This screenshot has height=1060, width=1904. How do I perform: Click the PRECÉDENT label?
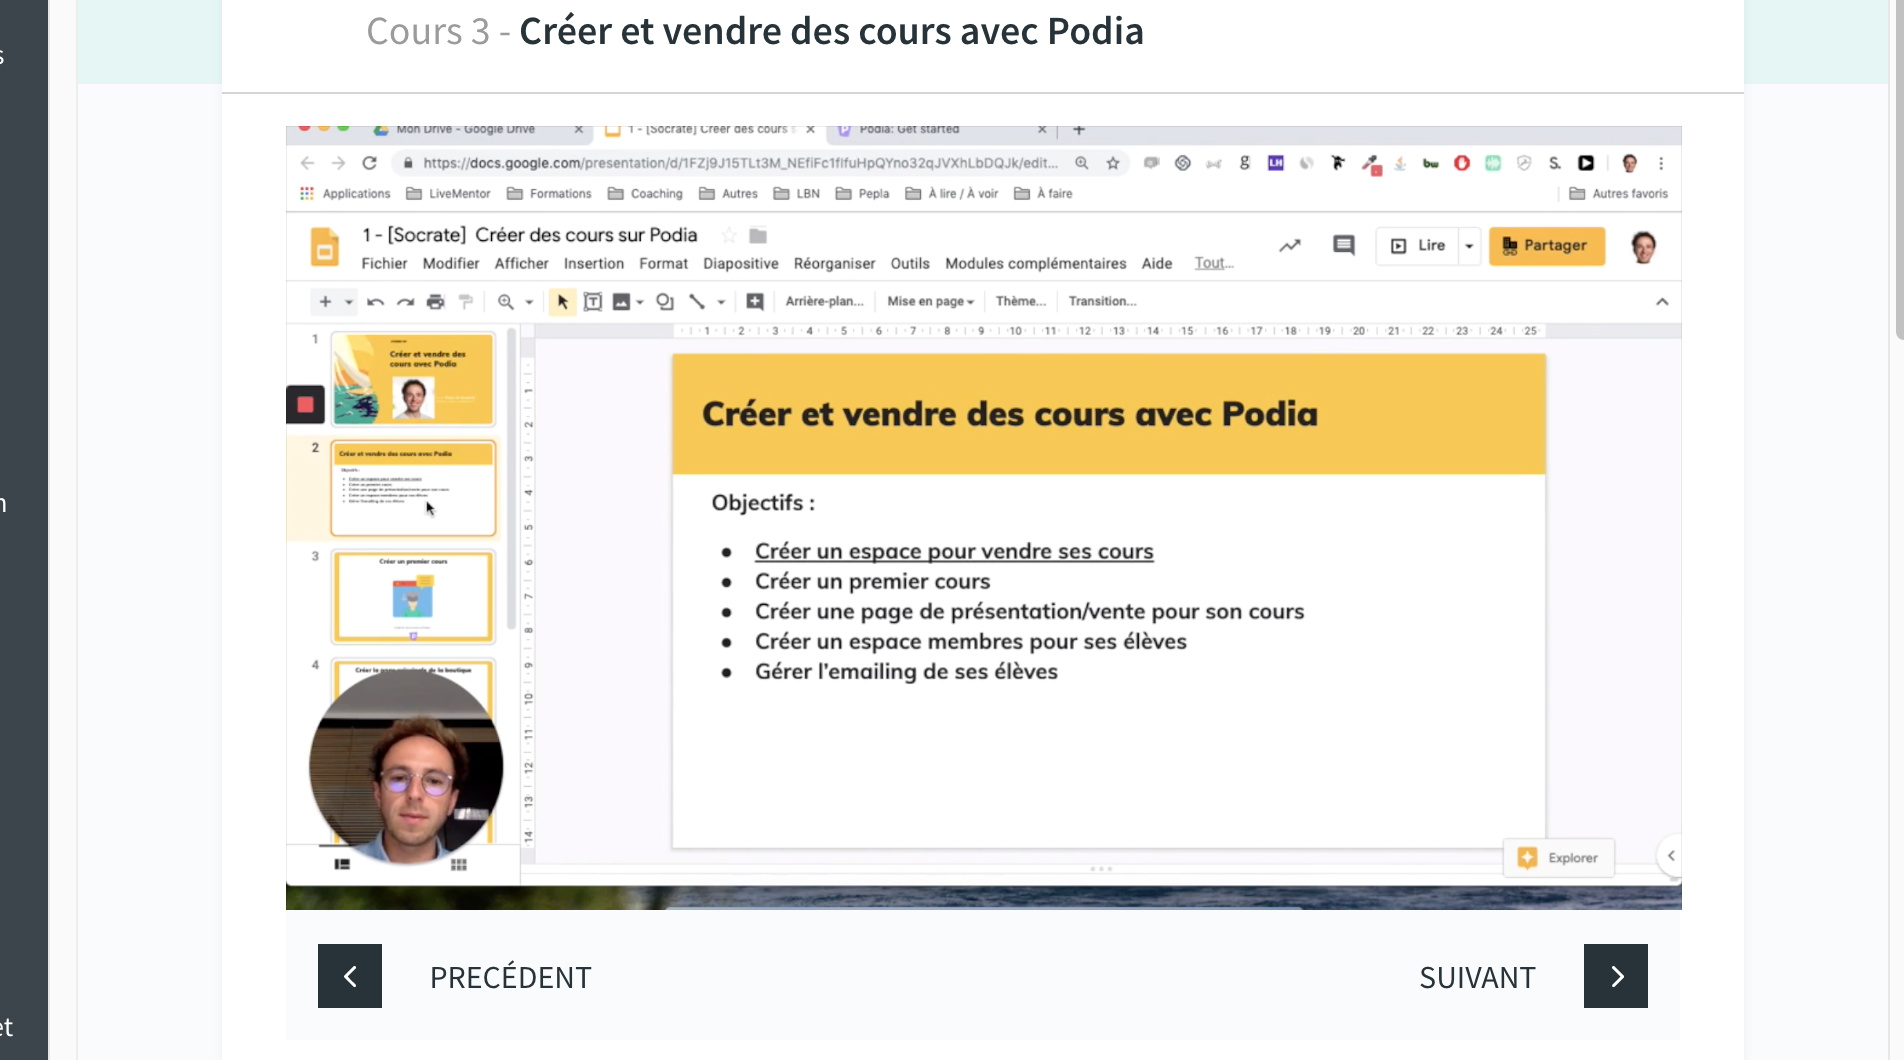coord(511,977)
